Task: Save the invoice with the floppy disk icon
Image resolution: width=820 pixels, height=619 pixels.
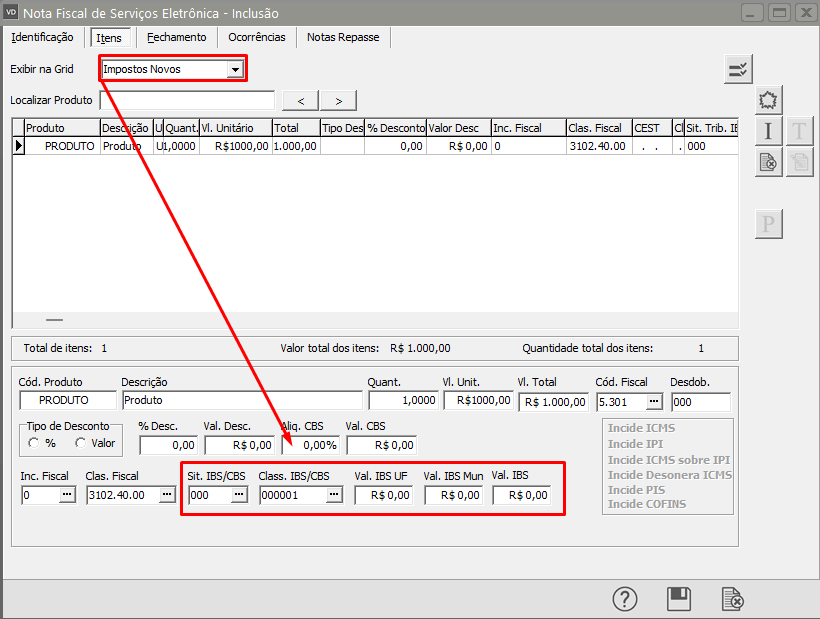Action: 679,598
